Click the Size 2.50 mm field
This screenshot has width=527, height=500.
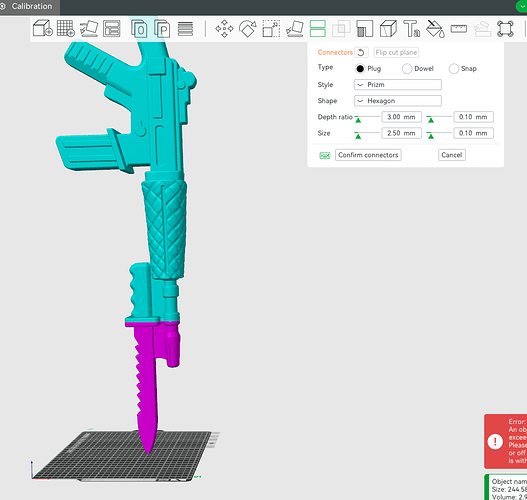pyautogui.click(x=402, y=133)
